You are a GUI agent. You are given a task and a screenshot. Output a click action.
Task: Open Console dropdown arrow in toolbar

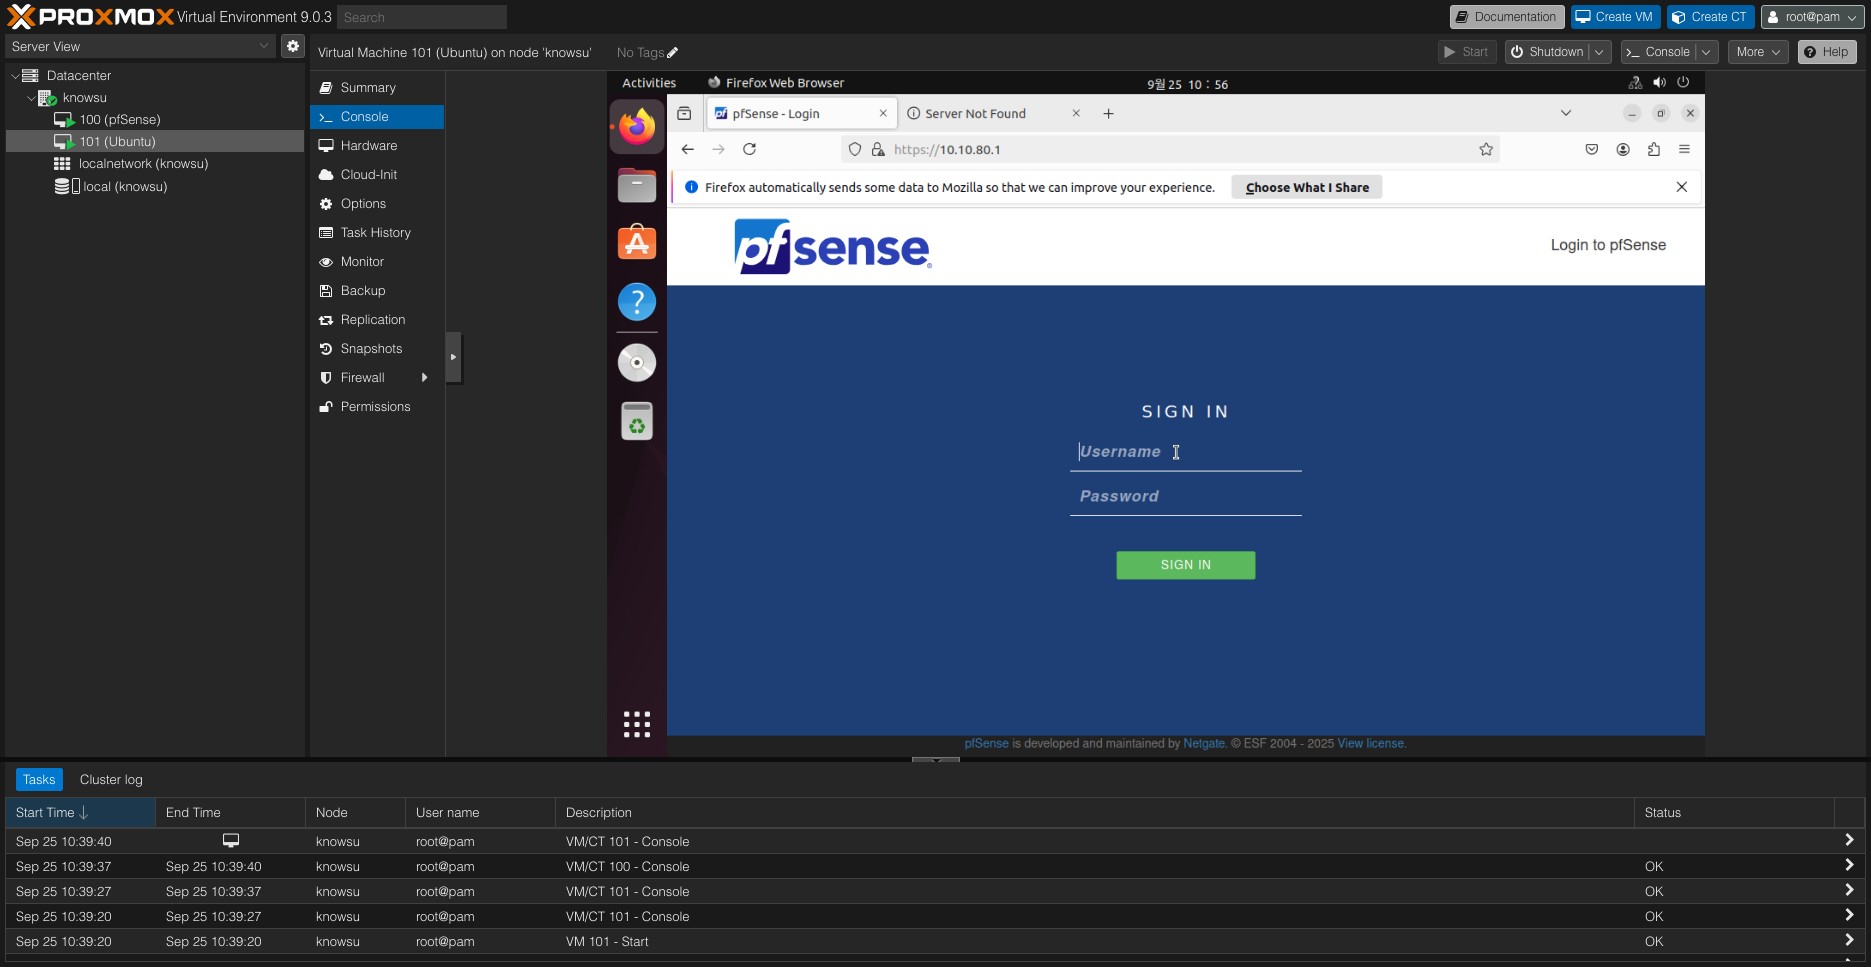1706,52
